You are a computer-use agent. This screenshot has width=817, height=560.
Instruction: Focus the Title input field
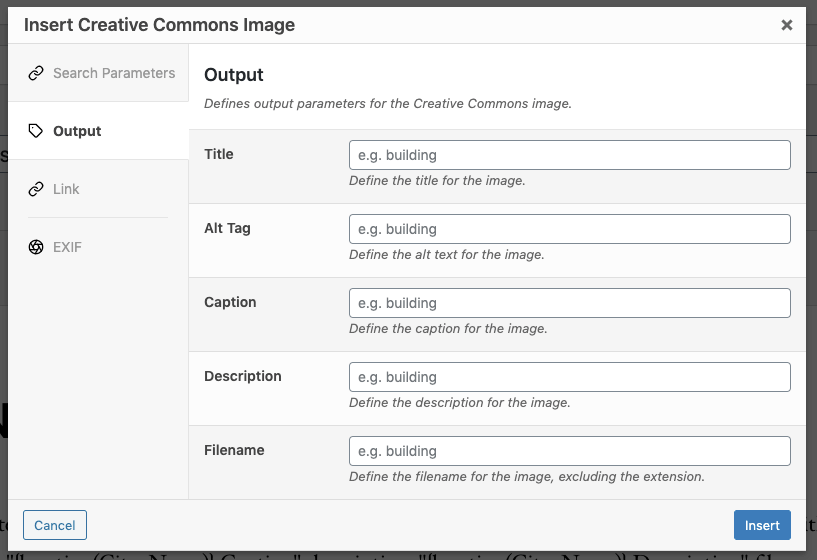point(569,155)
